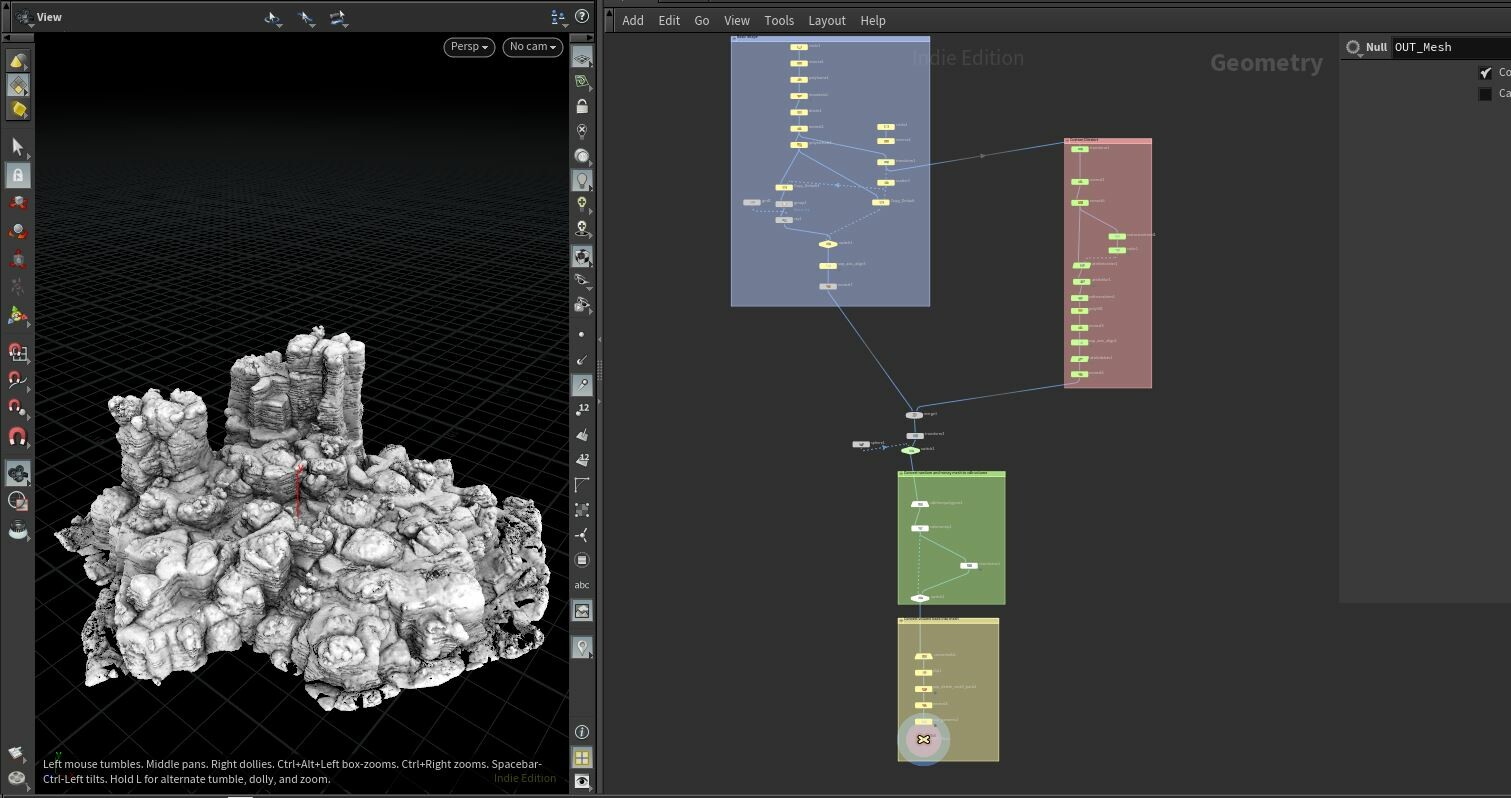Open the Persp view dropdown
This screenshot has width=1511, height=798.
(468, 47)
